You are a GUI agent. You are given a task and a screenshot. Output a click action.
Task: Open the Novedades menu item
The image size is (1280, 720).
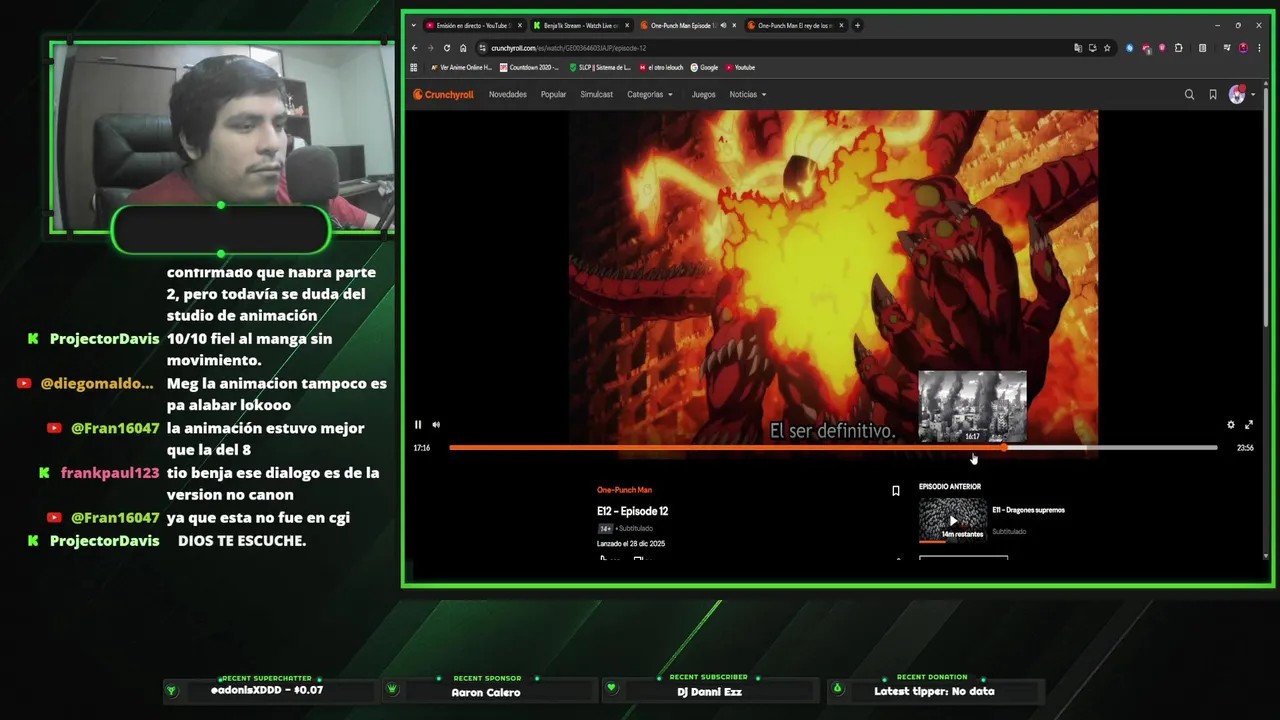(508, 95)
